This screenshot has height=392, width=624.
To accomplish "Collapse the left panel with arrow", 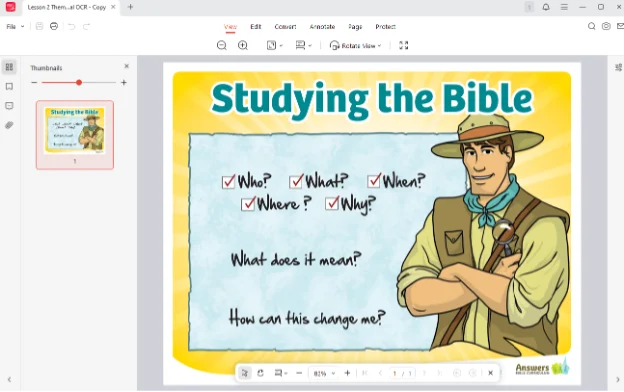I will [9, 380].
